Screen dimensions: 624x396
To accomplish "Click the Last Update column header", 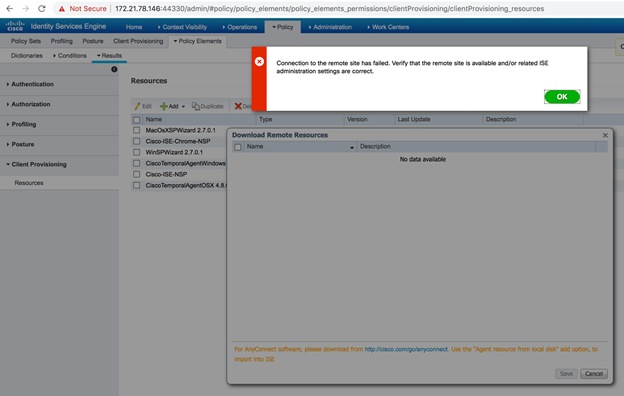I will 414,119.
